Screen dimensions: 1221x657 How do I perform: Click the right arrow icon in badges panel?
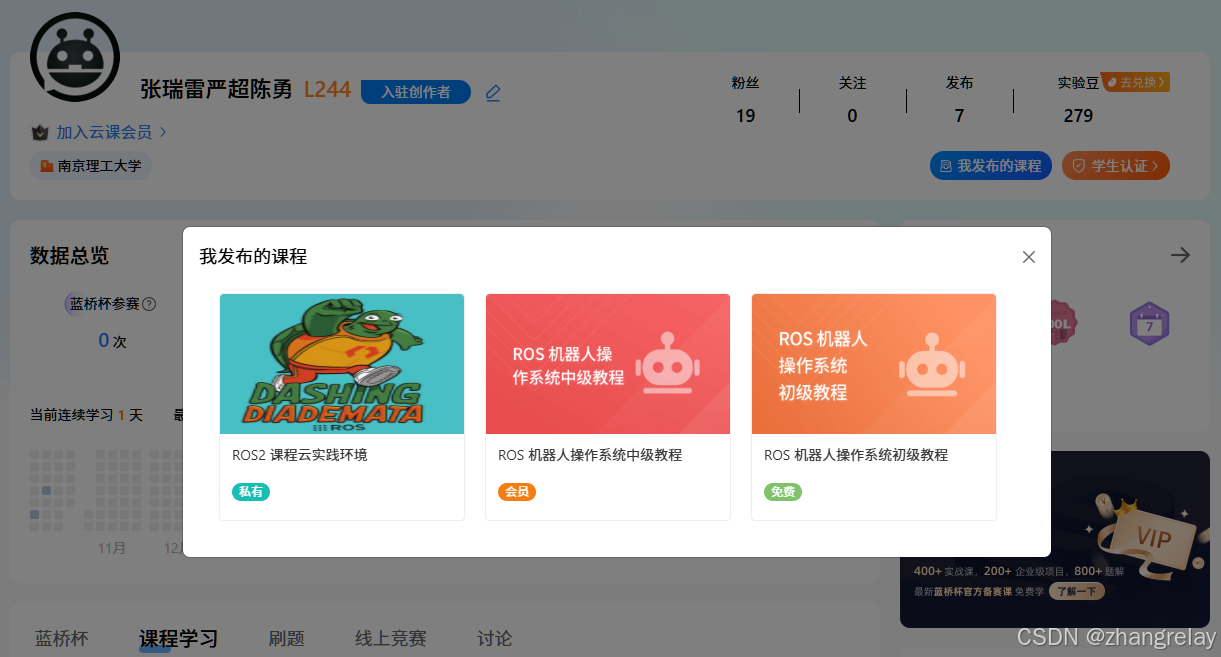pyautogui.click(x=1181, y=255)
